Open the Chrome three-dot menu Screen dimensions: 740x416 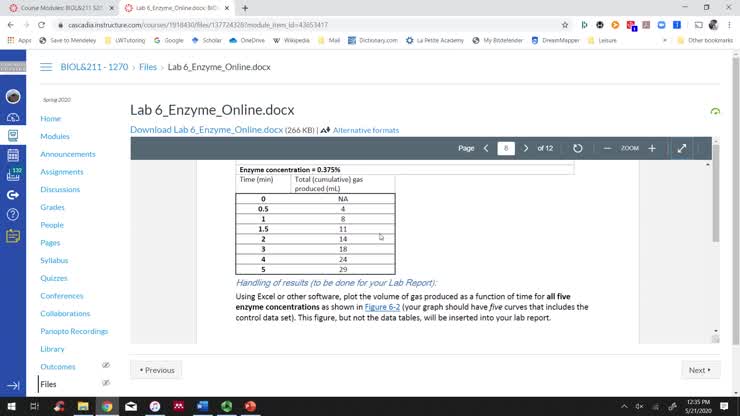click(x=730, y=24)
